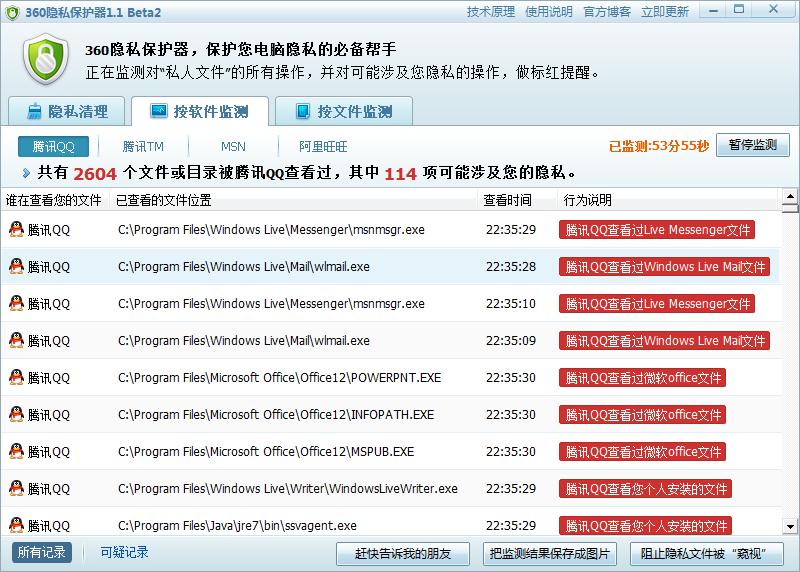This screenshot has width=800, height=572.
Task: Click the 谁在查看您的文件 column header
Action: tap(55, 200)
